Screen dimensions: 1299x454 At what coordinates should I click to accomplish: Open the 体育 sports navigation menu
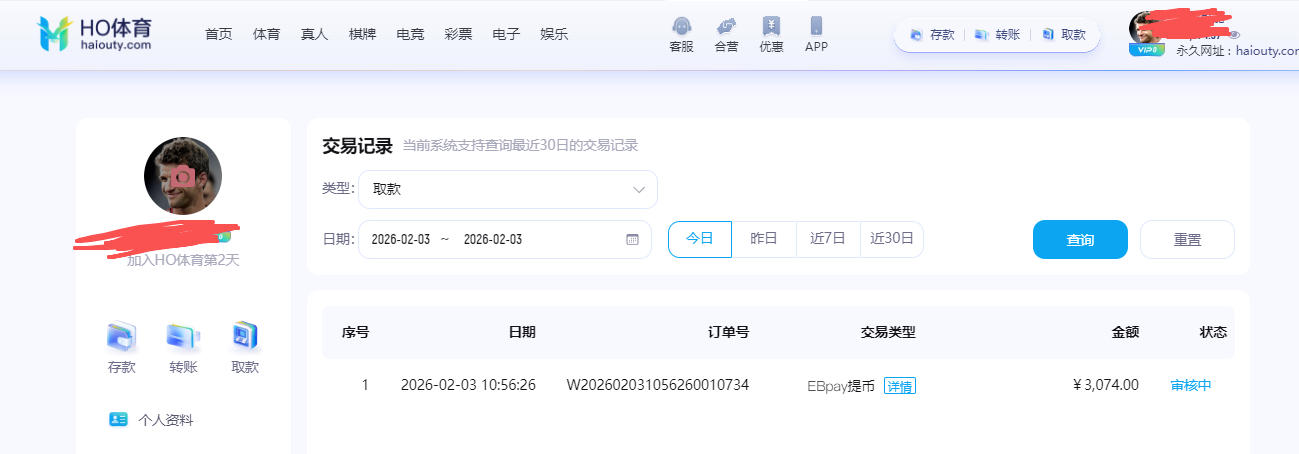(x=267, y=34)
